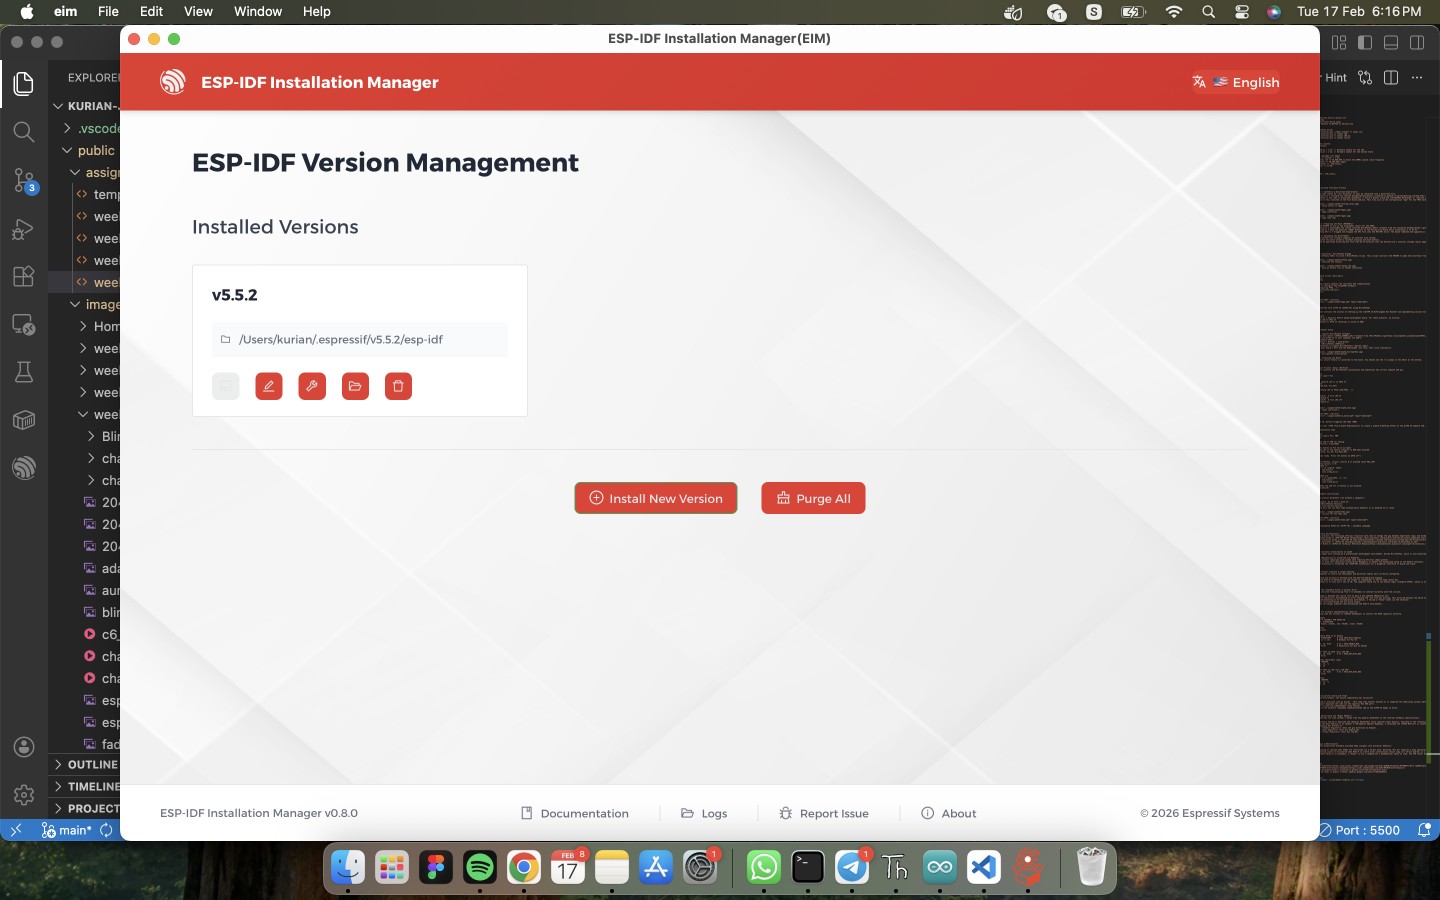Click the rename (pencil) icon for v5.5.2

(269, 386)
